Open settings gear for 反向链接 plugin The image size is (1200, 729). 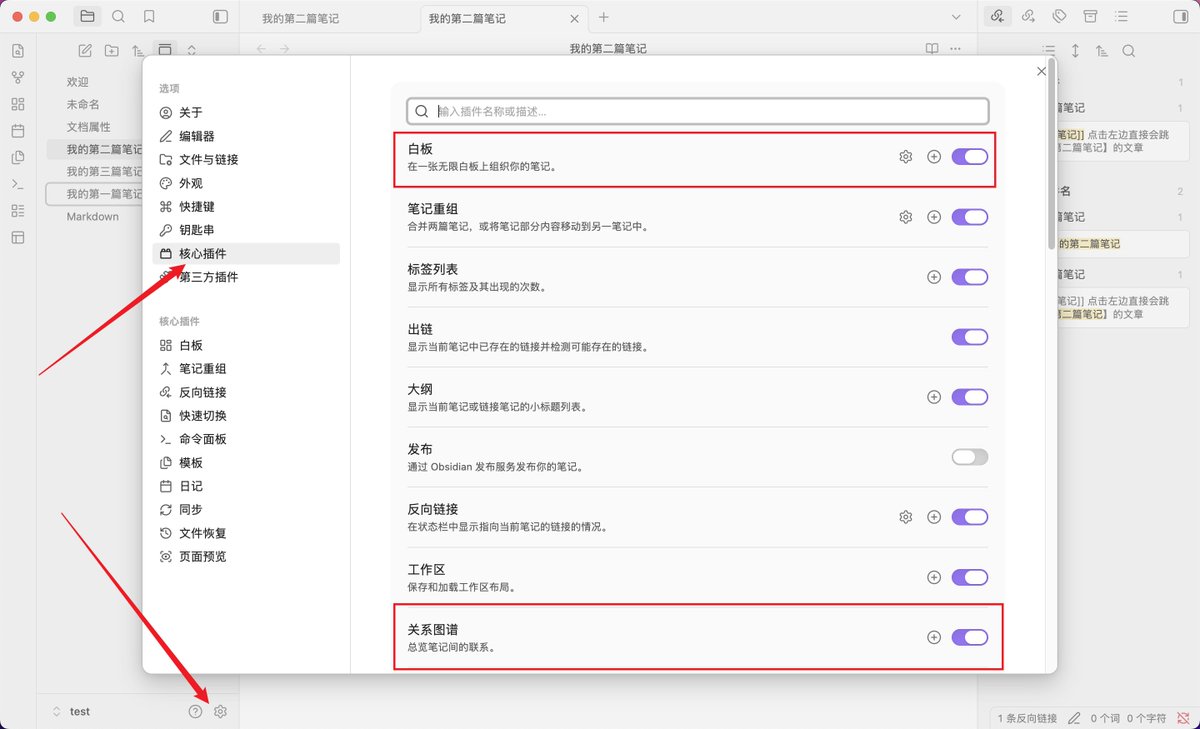[x=905, y=517]
